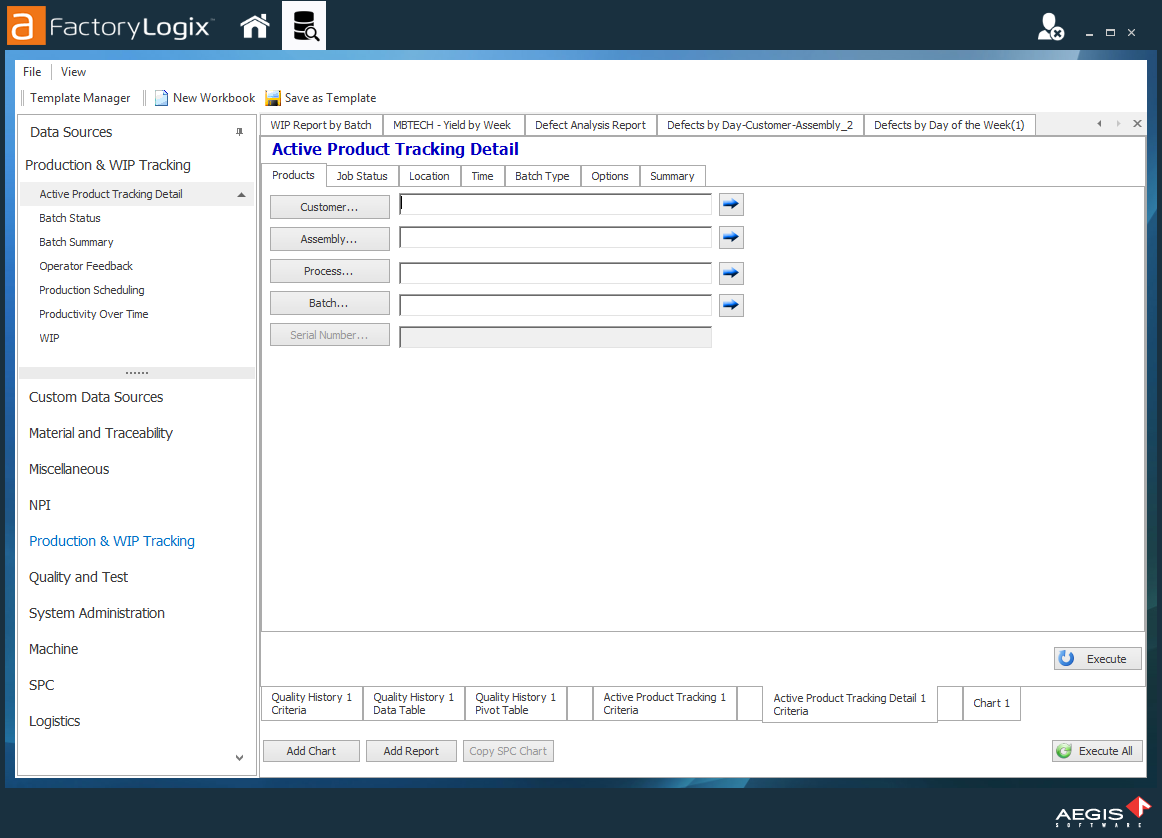Click the New Workbook document icon
This screenshot has width=1162, height=838.
161,97
